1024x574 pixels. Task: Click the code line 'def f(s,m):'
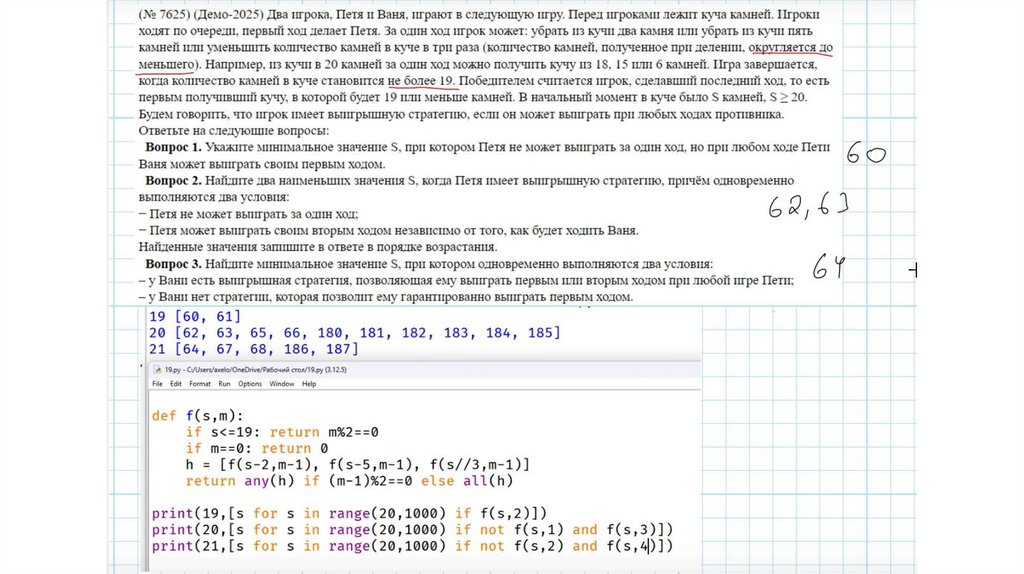tap(197, 416)
